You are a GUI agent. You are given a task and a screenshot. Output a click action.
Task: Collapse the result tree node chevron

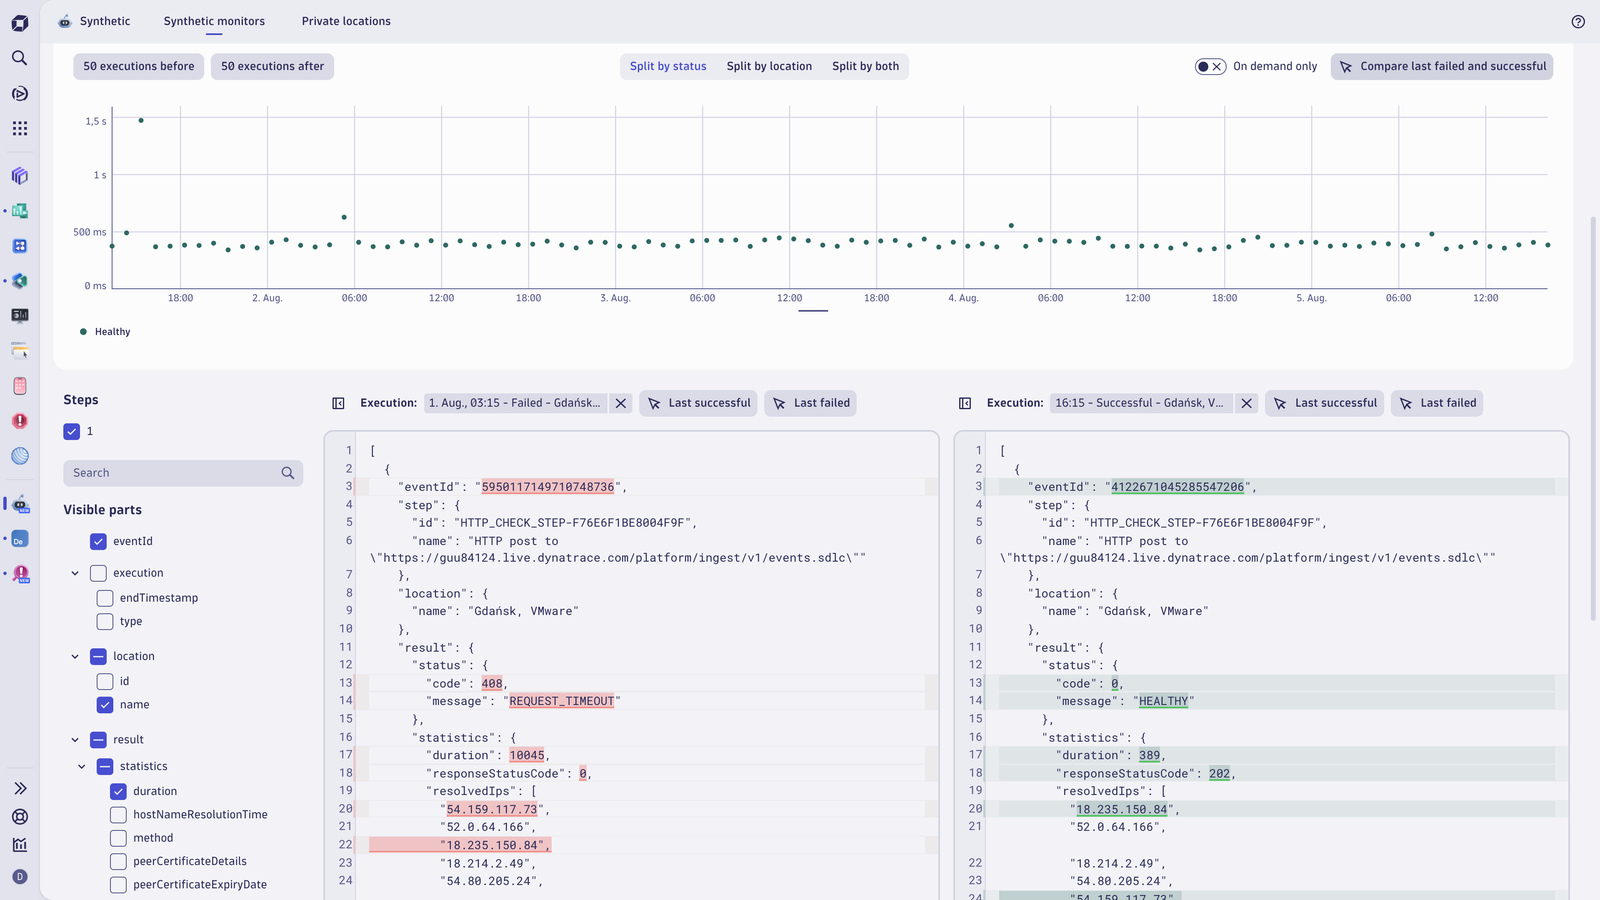[75, 740]
